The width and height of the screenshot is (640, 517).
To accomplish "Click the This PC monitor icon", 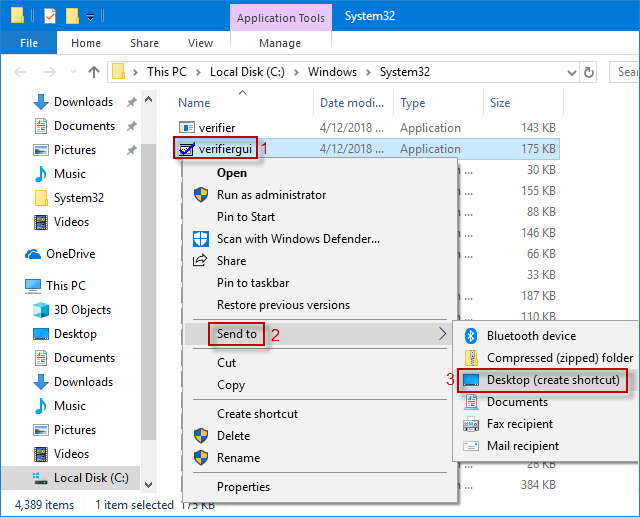I will point(33,286).
